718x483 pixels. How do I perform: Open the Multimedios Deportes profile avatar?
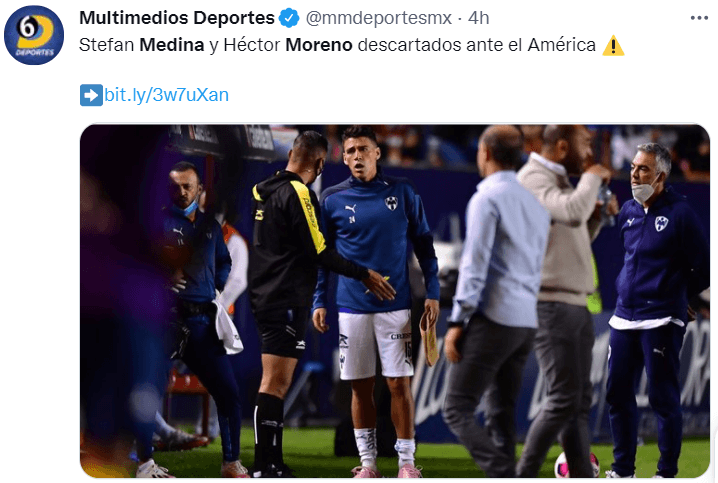click(x=35, y=34)
